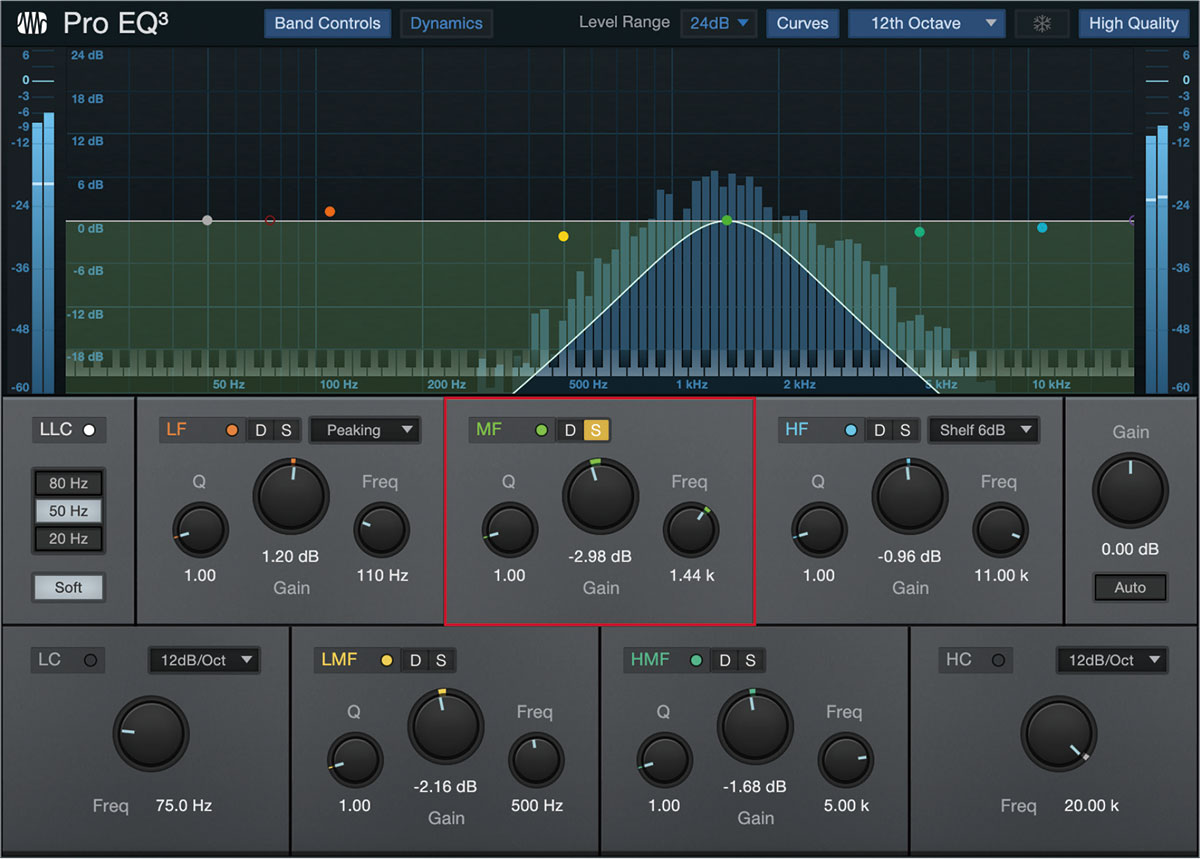Viewport: 1200px width, 859px height.
Task: Click the HC Freq knob
Action: click(1059, 734)
